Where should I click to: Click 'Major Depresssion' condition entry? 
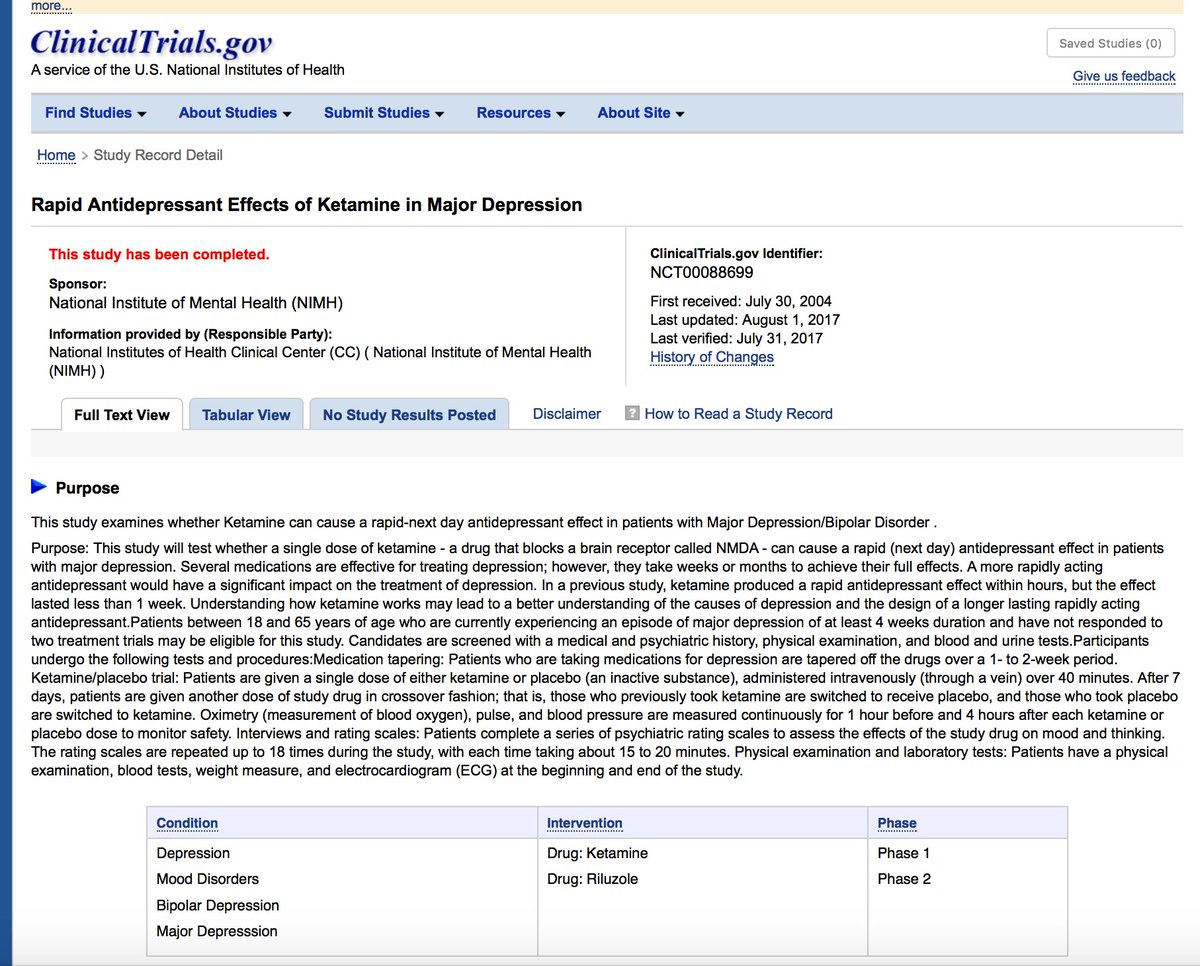pos(217,931)
